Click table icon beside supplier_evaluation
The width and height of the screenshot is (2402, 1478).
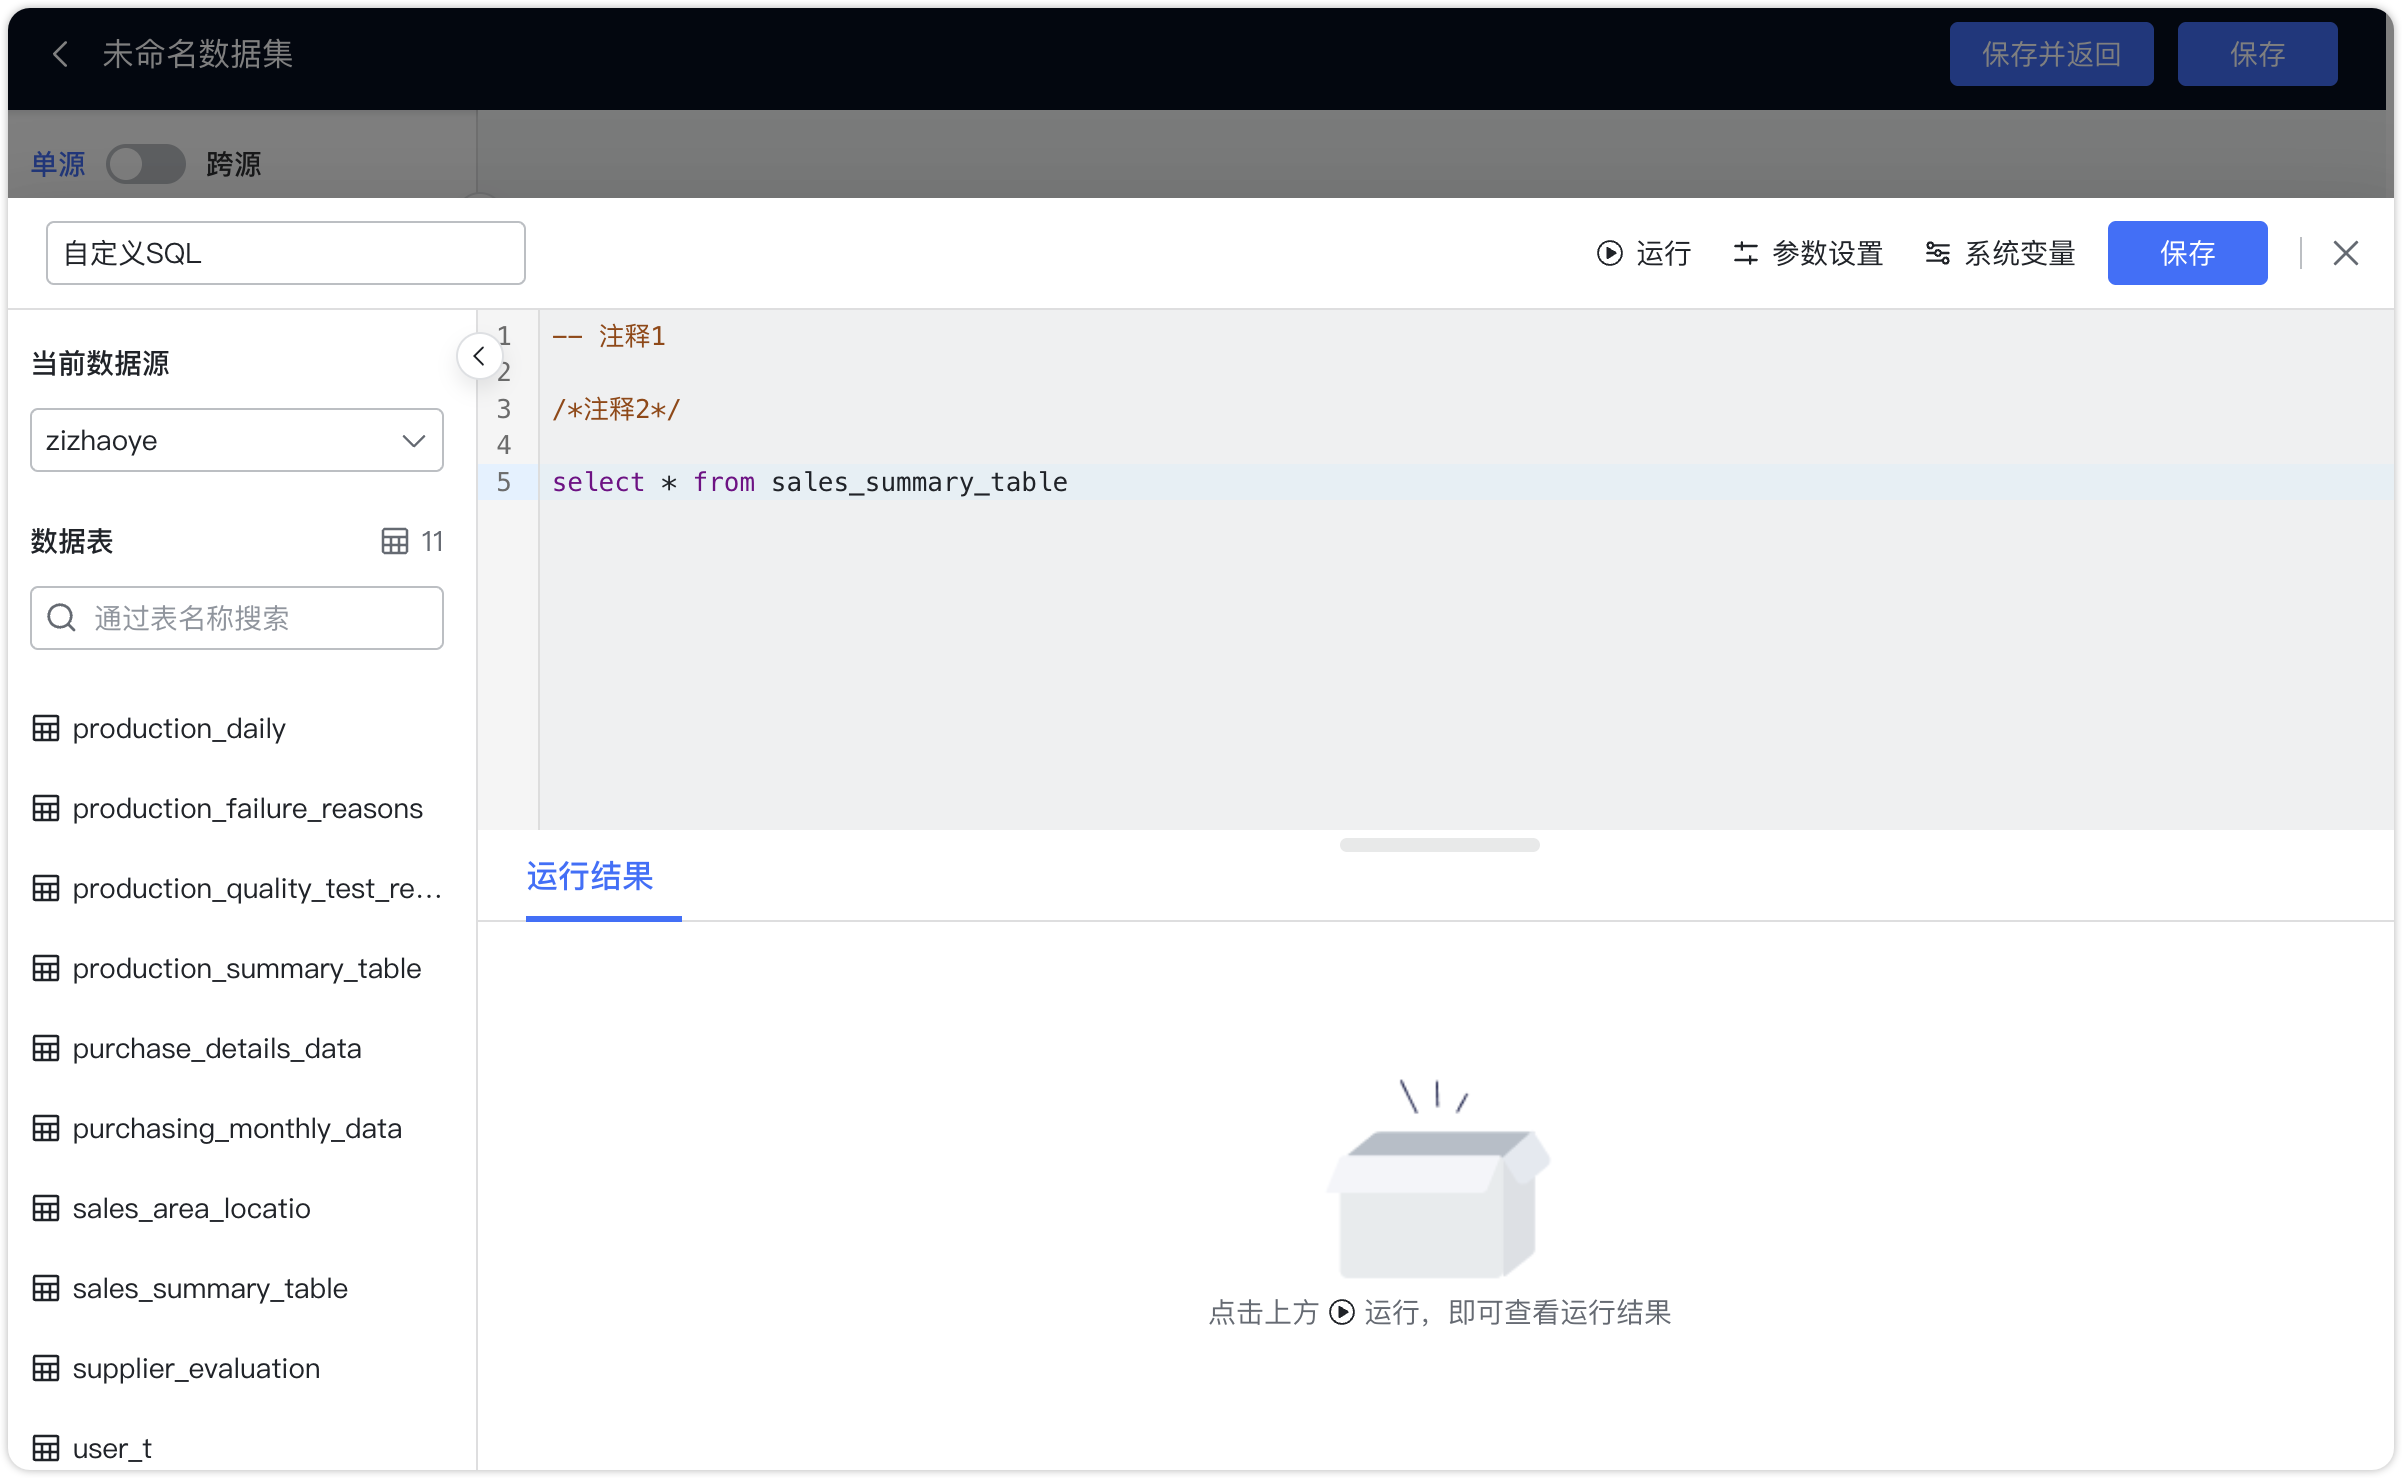tap(46, 1368)
